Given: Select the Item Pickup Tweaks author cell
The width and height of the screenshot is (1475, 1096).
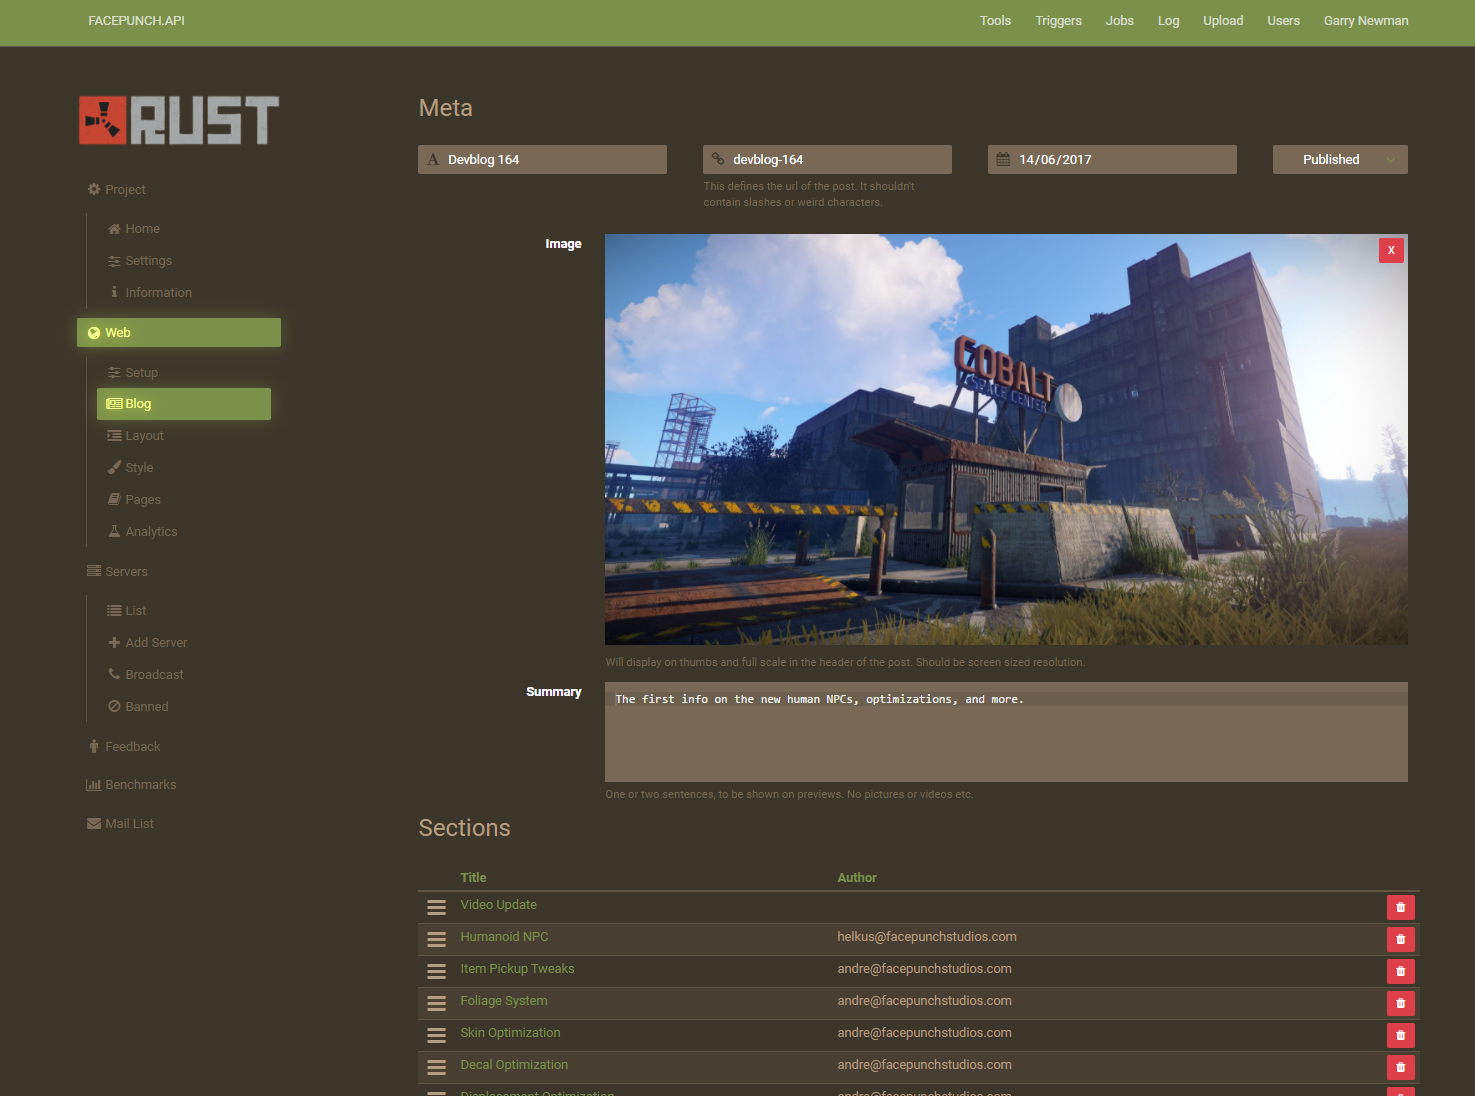Looking at the screenshot, I should (x=924, y=969).
